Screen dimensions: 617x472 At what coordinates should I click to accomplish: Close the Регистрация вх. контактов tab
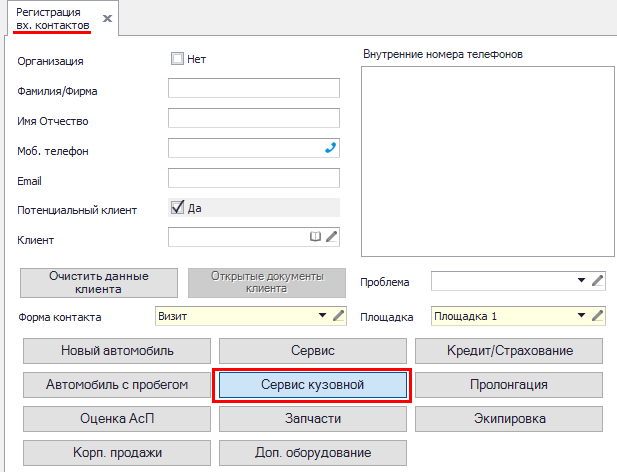pyautogui.click(x=107, y=19)
